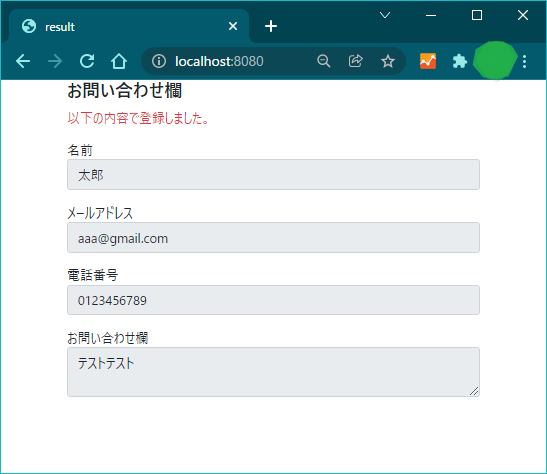Open the orange analytics extension
The height and width of the screenshot is (474, 547).
pyautogui.click(x=428, y=61)
